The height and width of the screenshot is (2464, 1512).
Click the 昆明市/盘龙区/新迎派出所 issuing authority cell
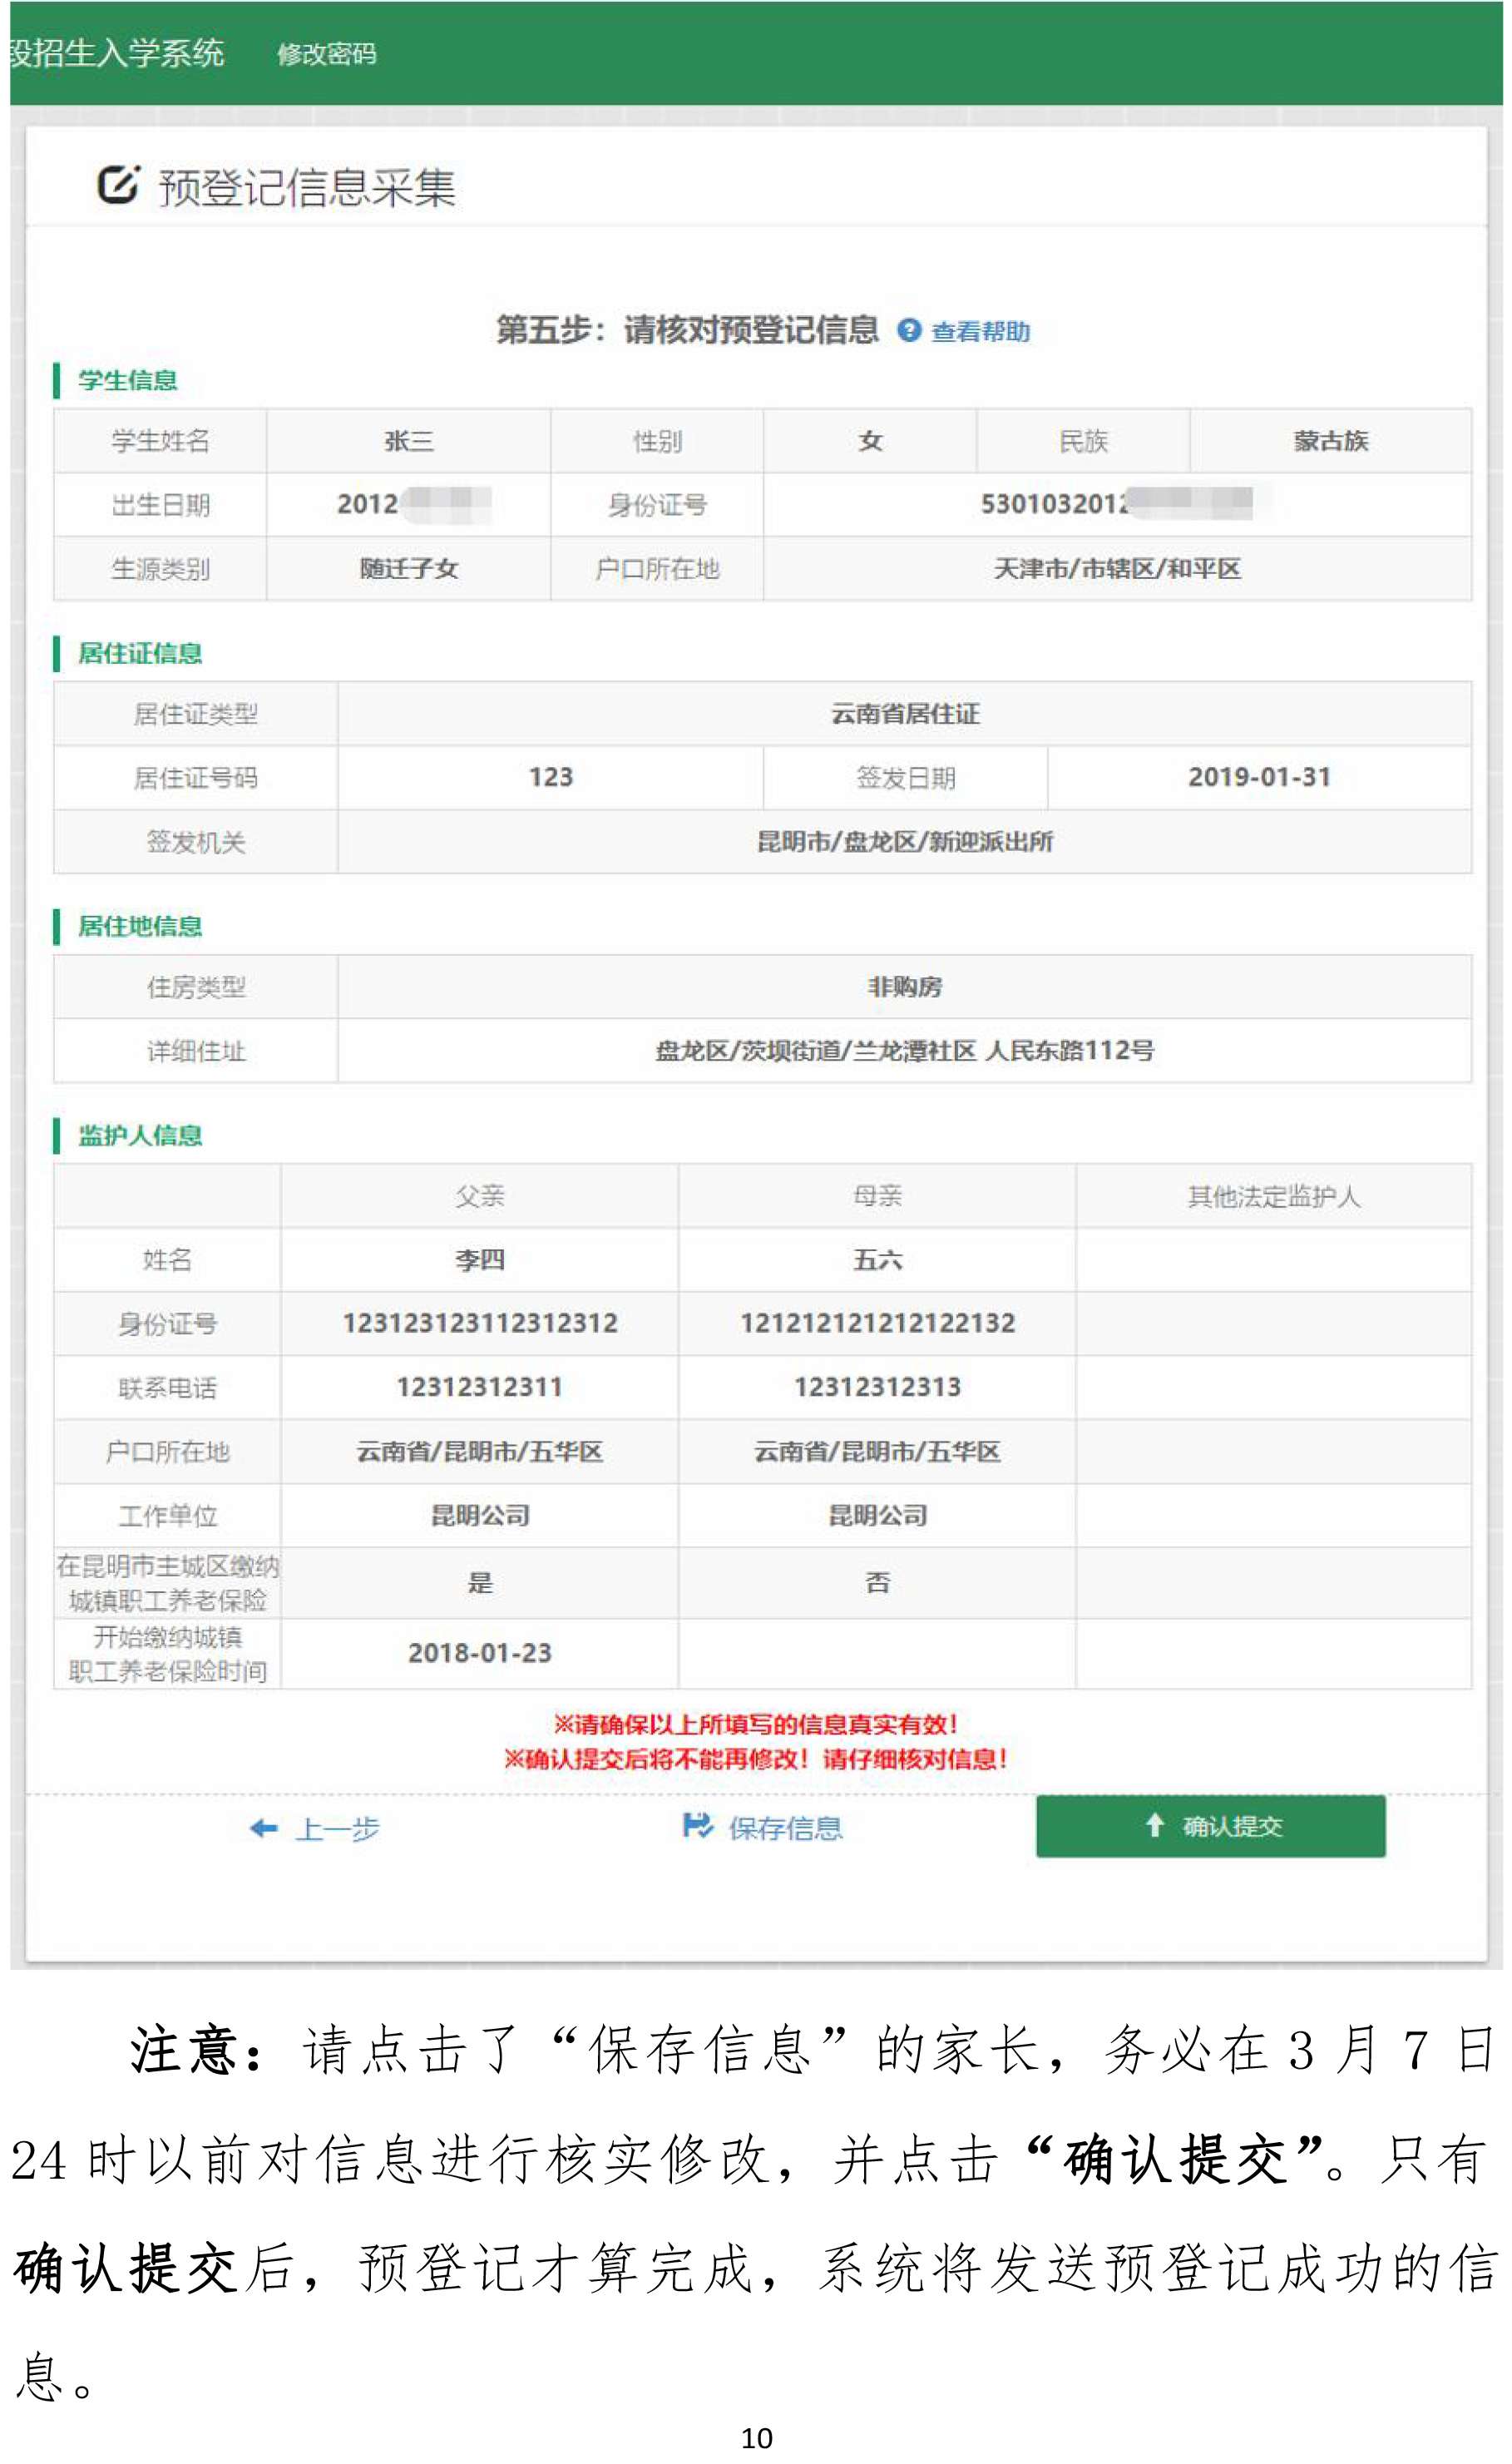click(904, 841)
